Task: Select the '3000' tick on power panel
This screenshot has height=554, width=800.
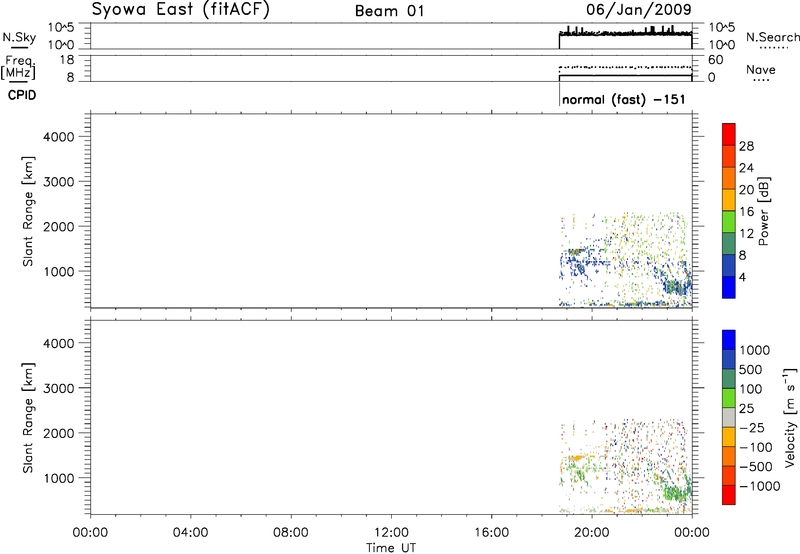Action: click(x=59, y=182)
